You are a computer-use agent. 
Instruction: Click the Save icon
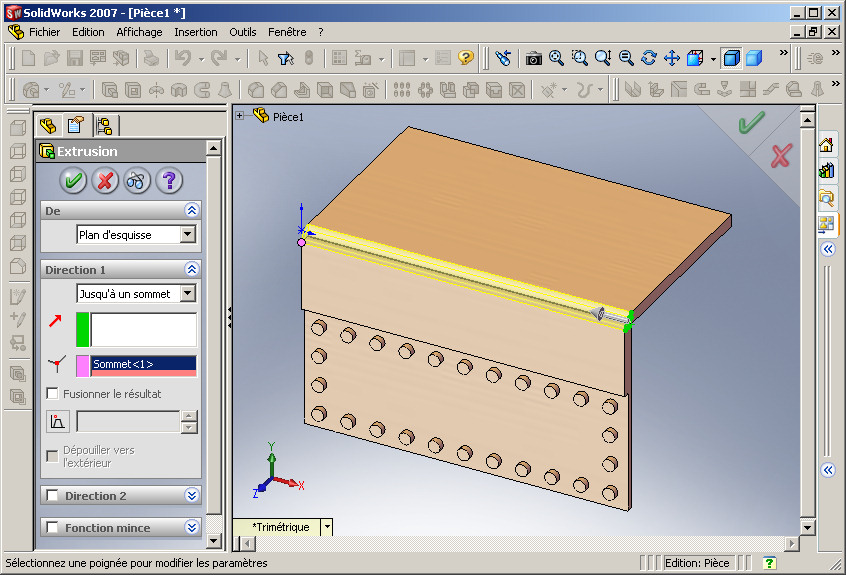[x=74, y=58]
